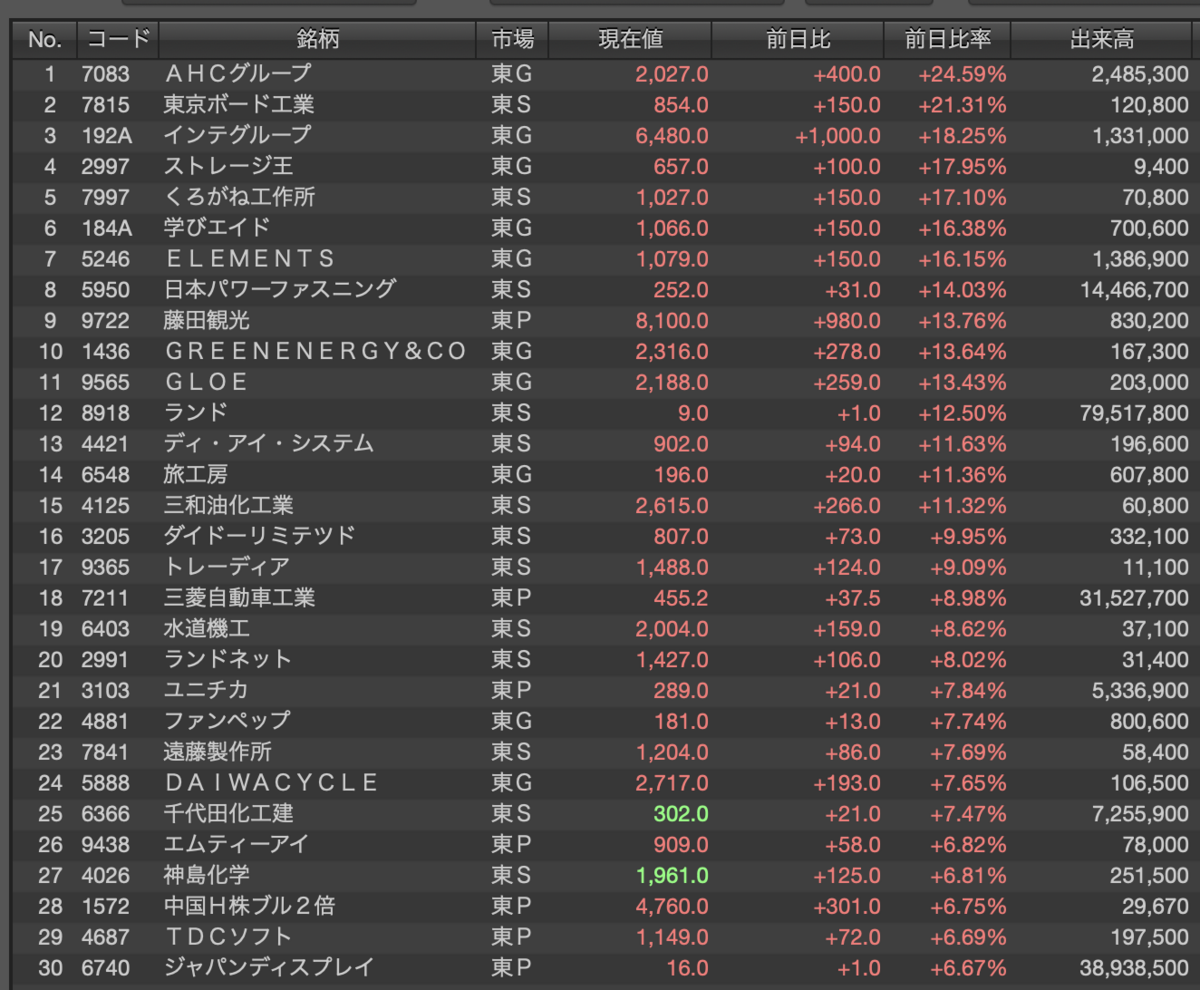Image resolution: width=1200 pixels, height=990 pixels.
Task: Click change value +980.0
Action: 848,321
